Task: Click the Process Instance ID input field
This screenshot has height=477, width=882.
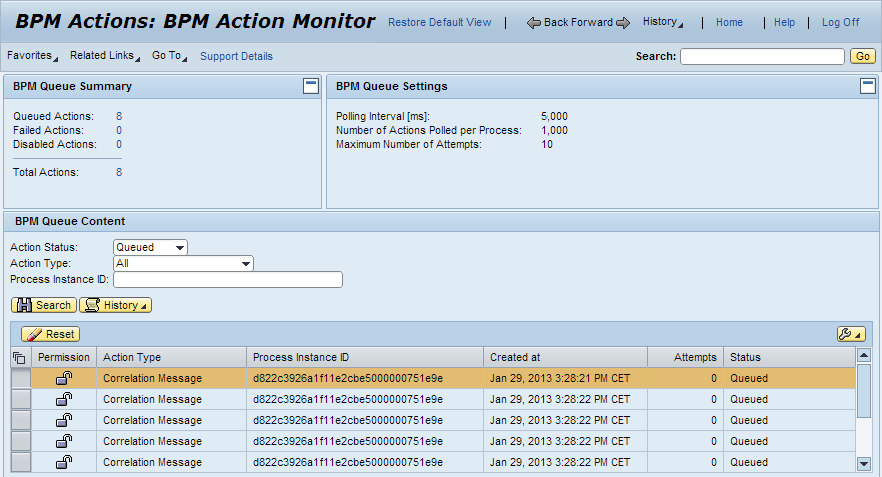Action: coord(228,280)
